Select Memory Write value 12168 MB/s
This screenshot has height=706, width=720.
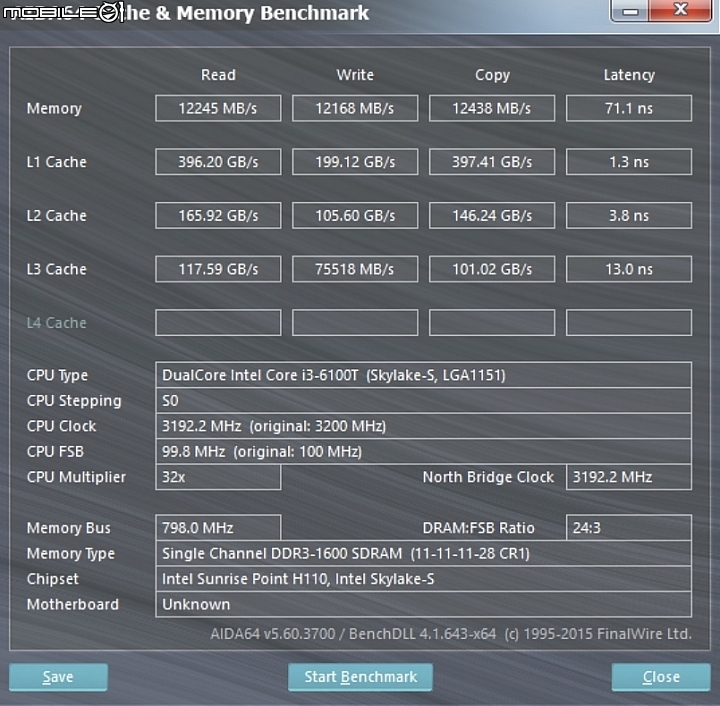click(x=355, y=108)
